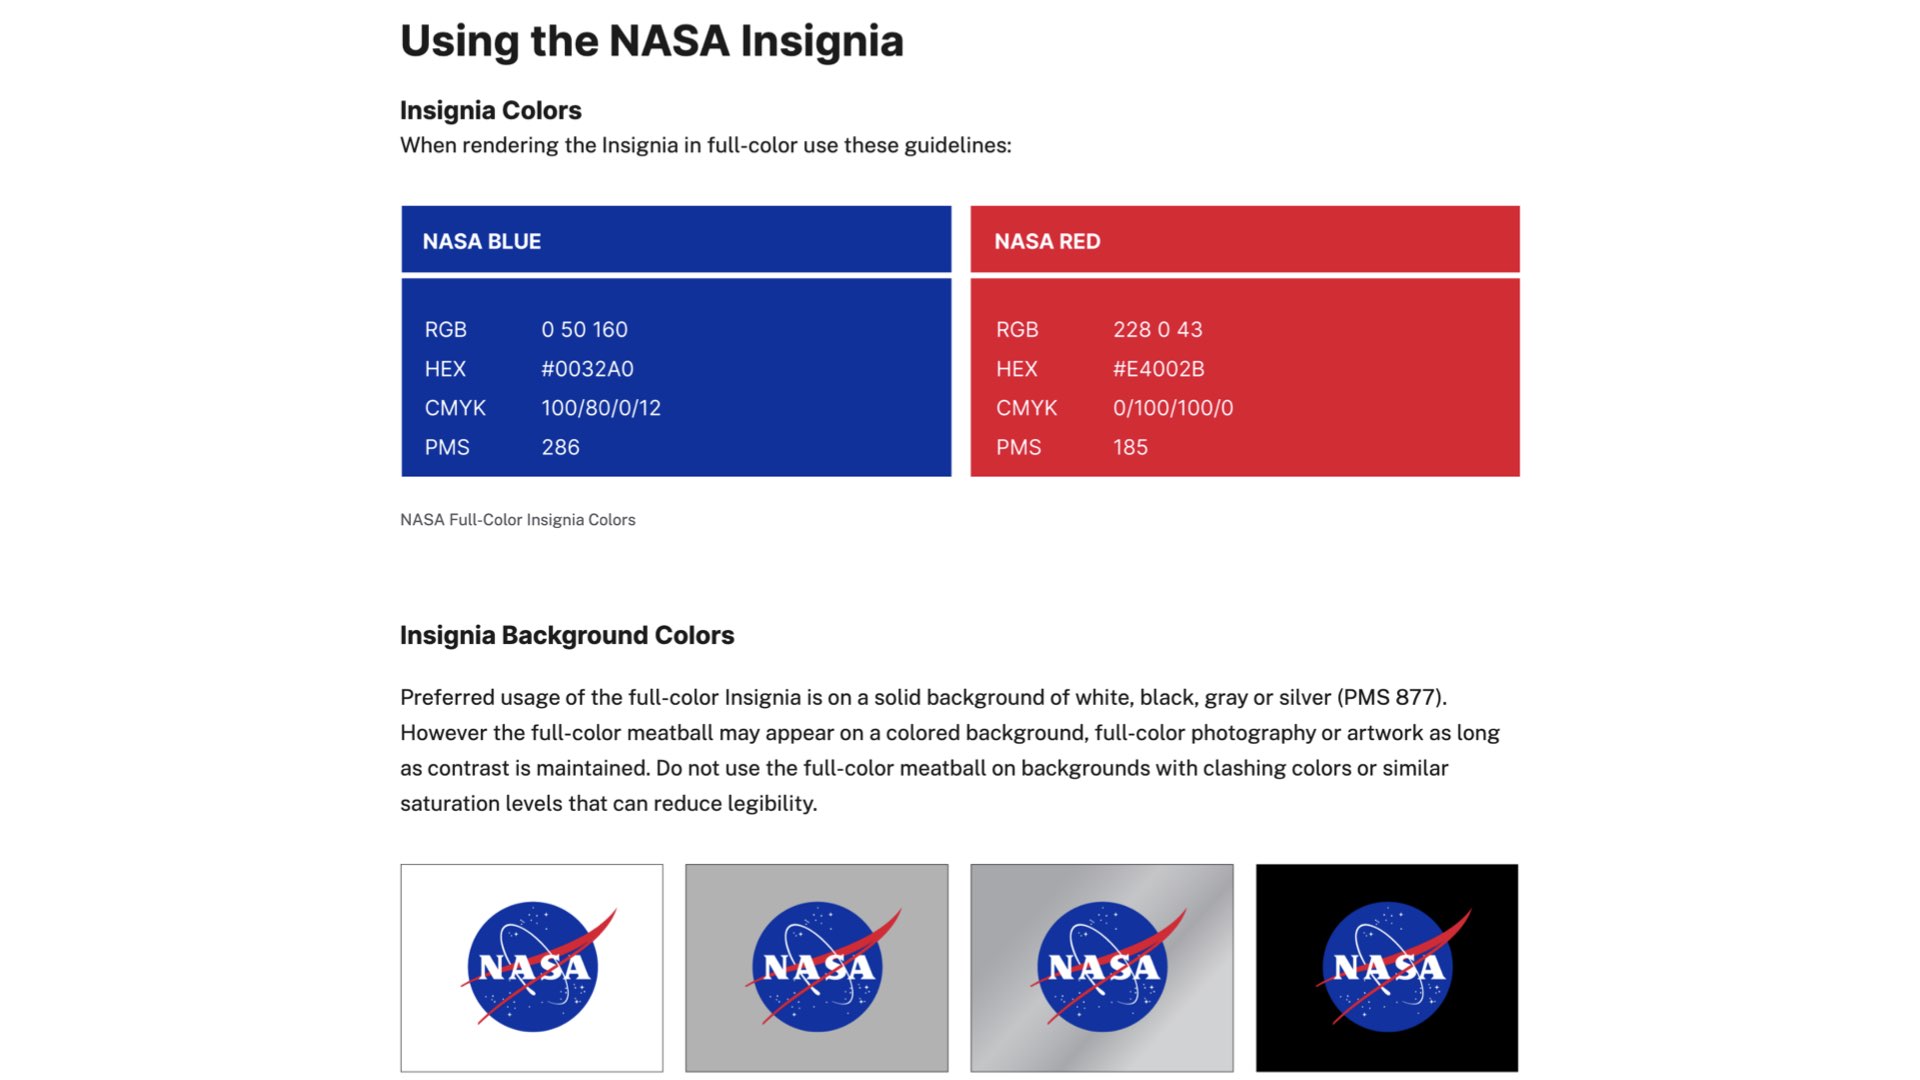Click the red CMYK value 0/100/100/0
The image size is (1920, 1080).
click(x=1173, y=408)
